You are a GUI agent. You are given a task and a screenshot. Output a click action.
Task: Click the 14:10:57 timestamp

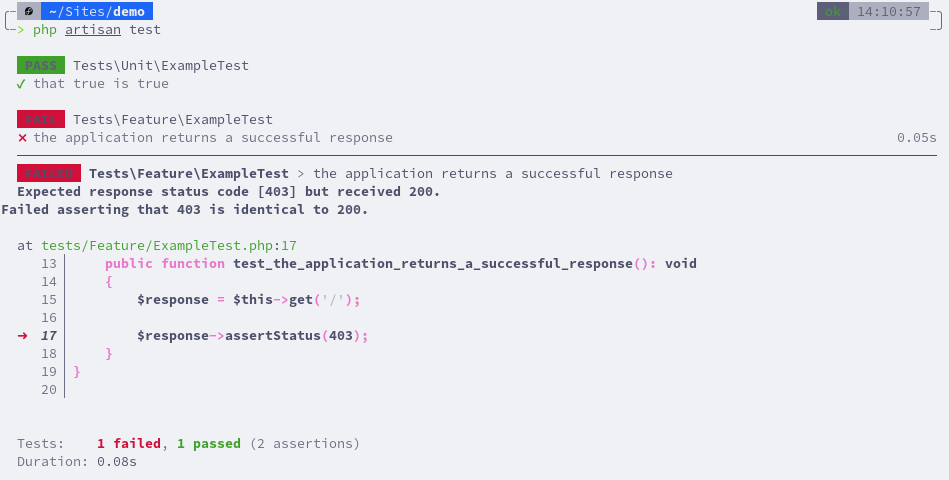pyautogui.click(x=888, y=11)
